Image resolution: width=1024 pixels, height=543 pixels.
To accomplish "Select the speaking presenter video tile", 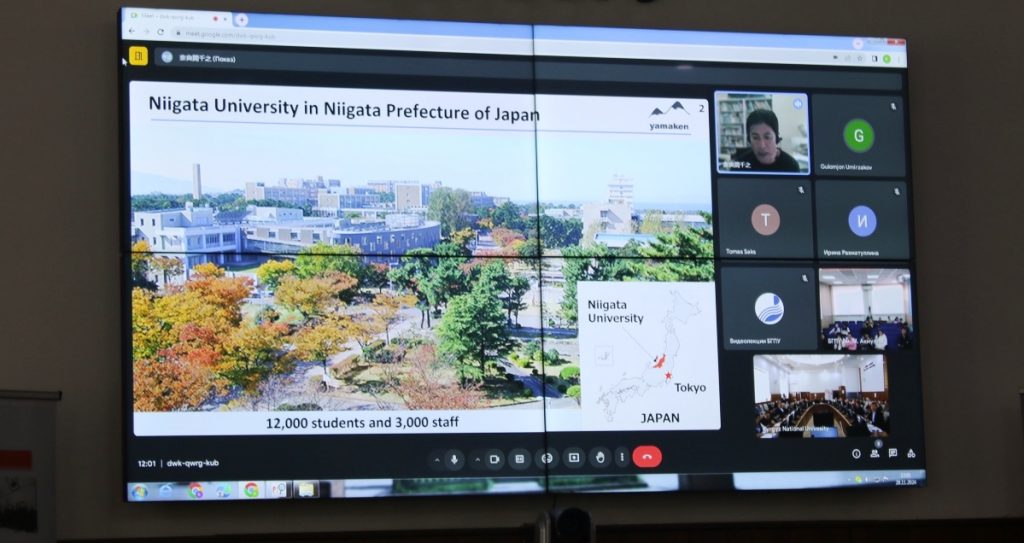I will pos(761,133).
